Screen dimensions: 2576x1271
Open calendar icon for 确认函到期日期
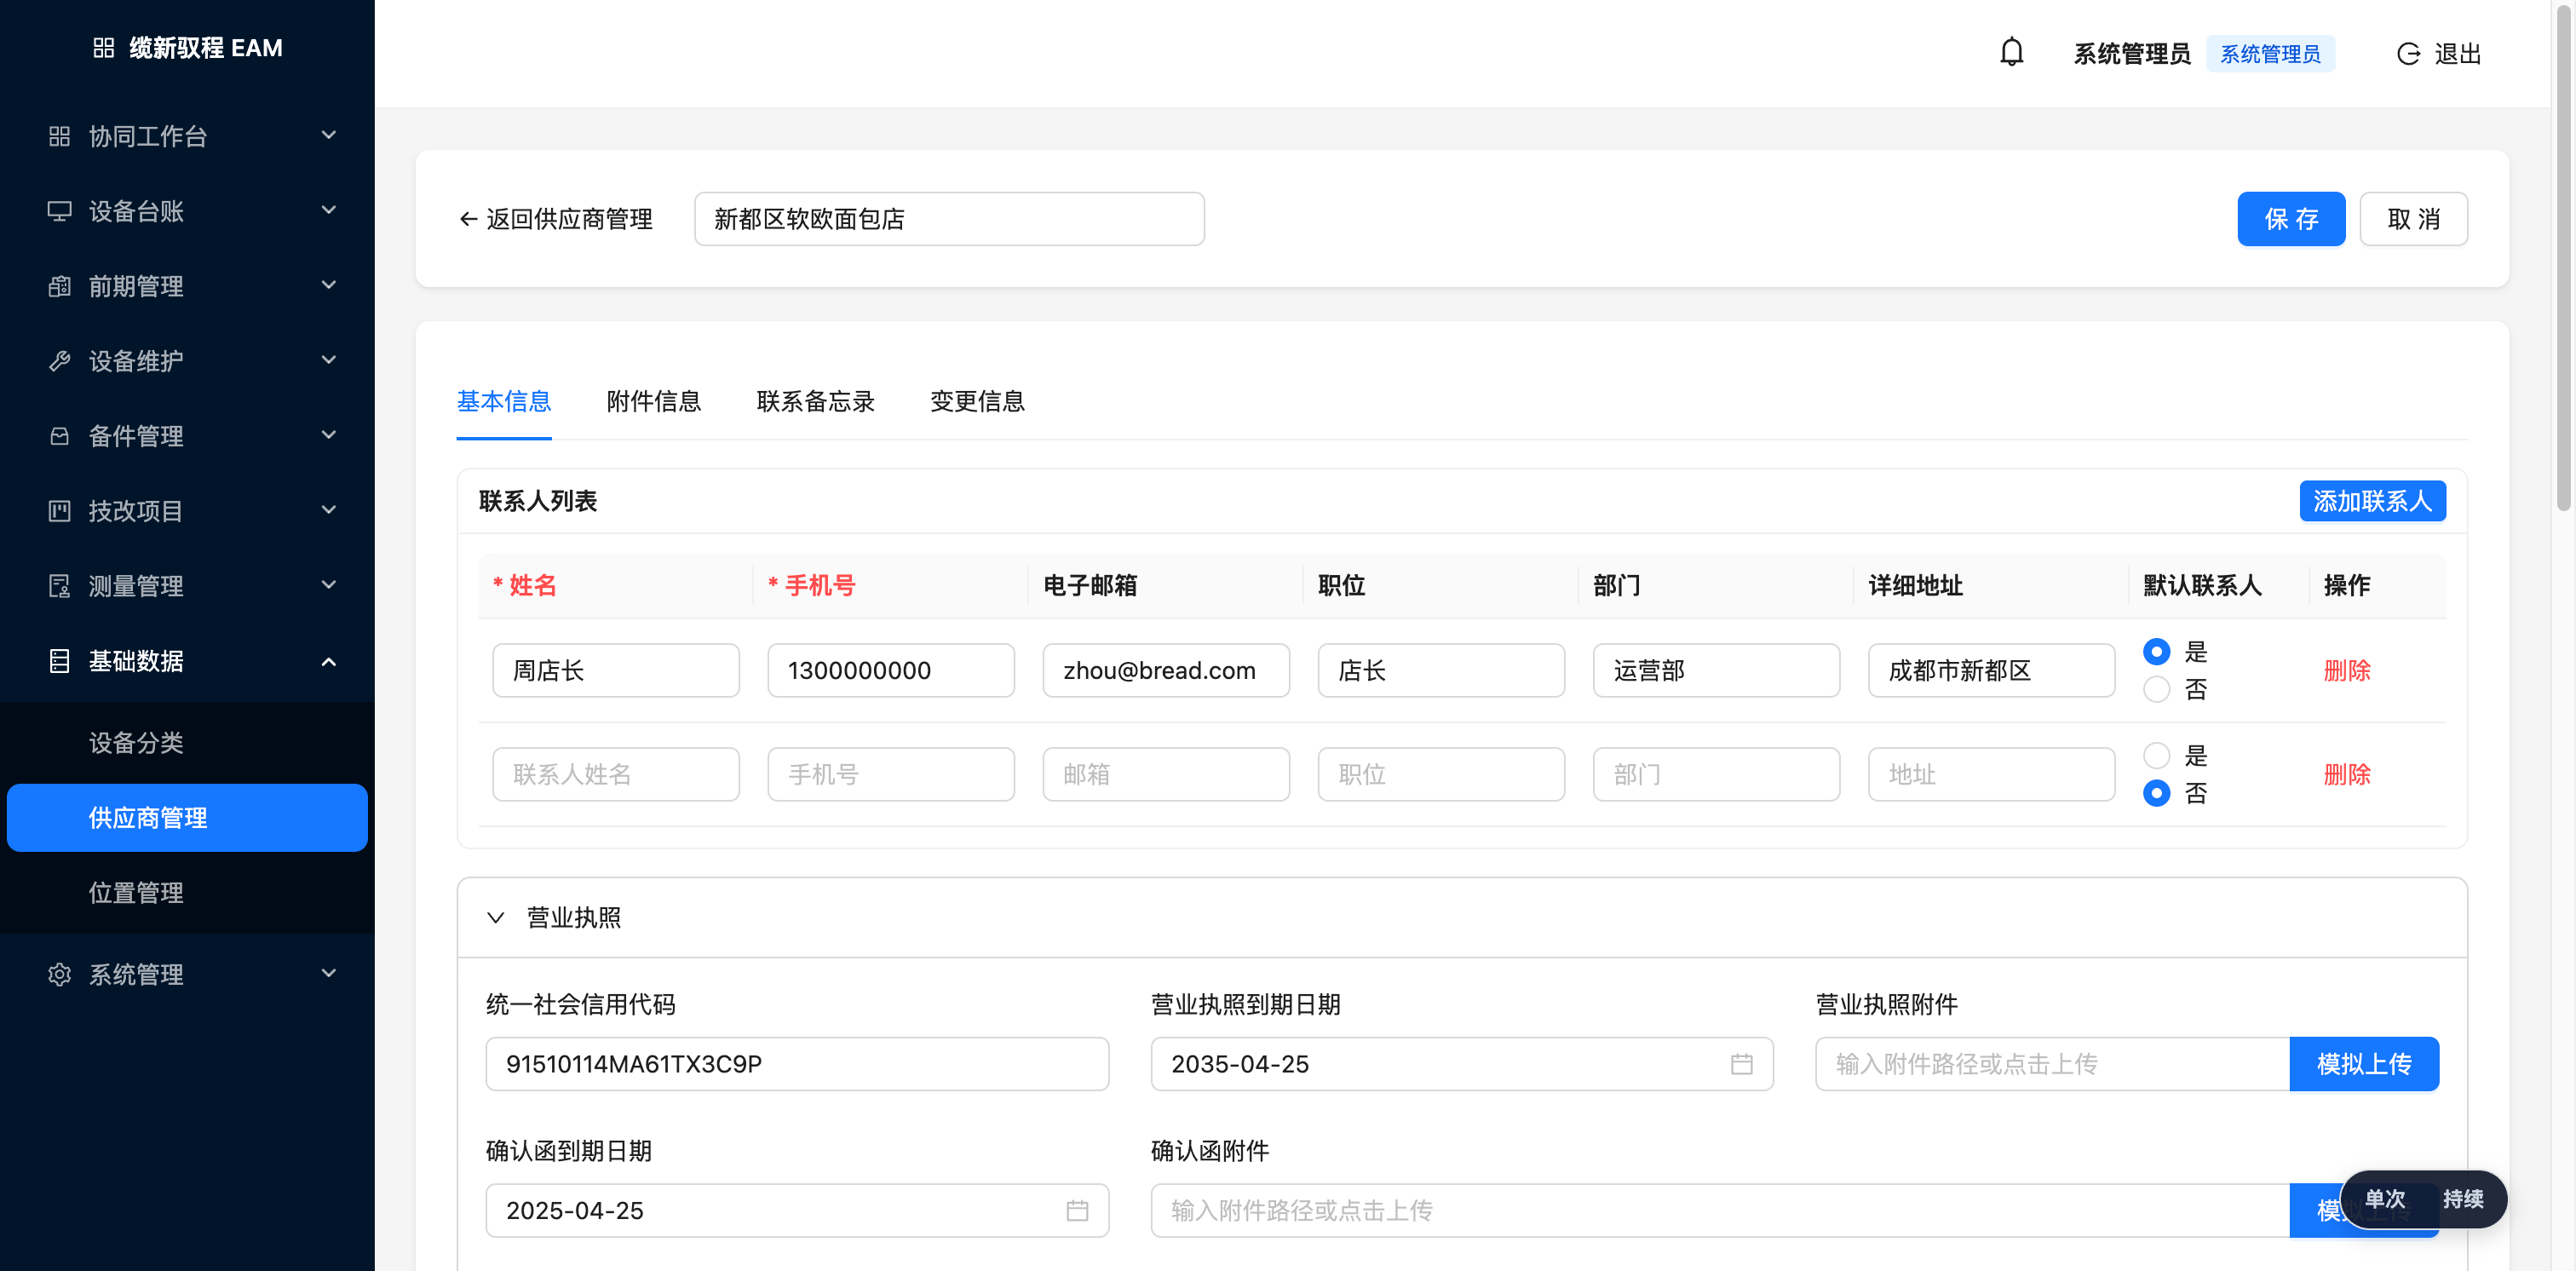tap(1077, 1210)
